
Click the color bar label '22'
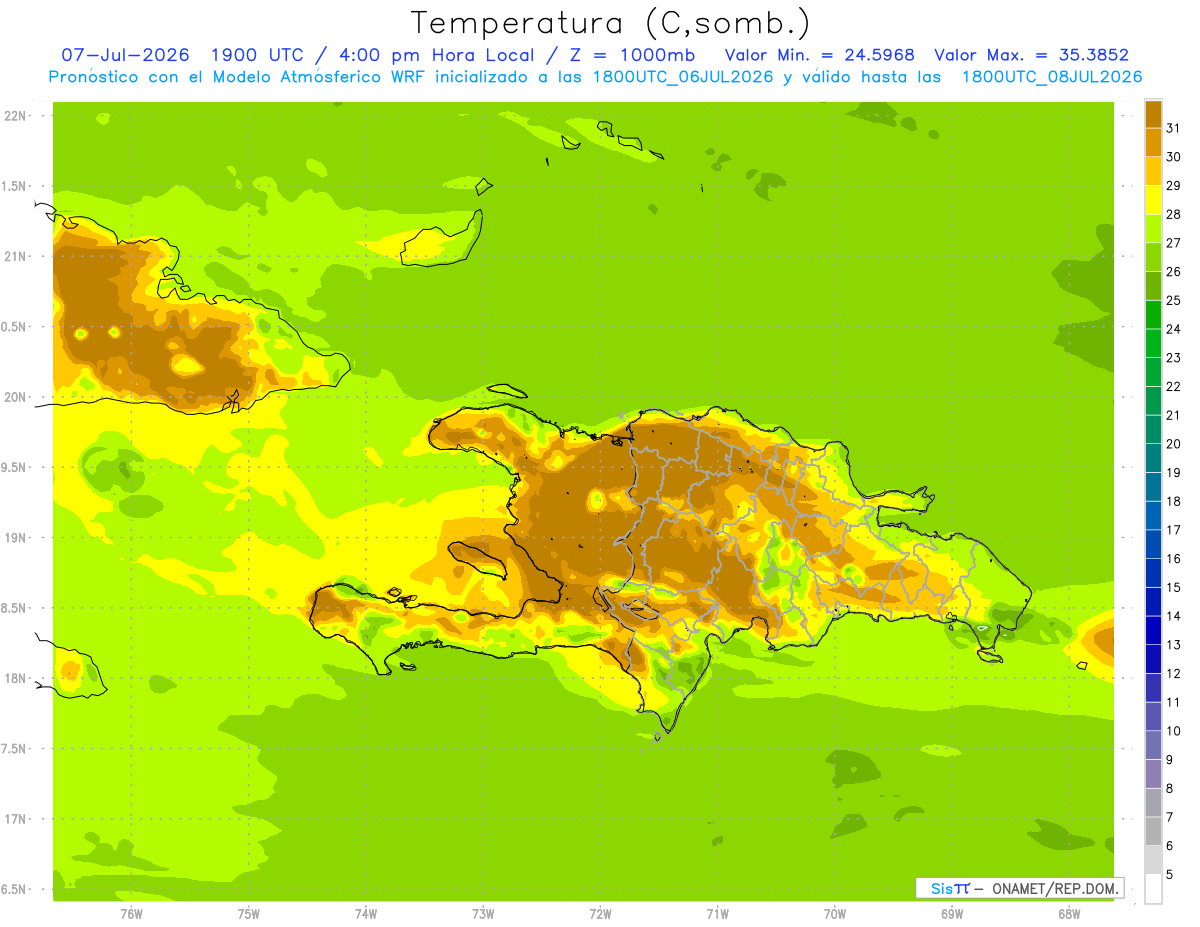[x=1173, y=387]
